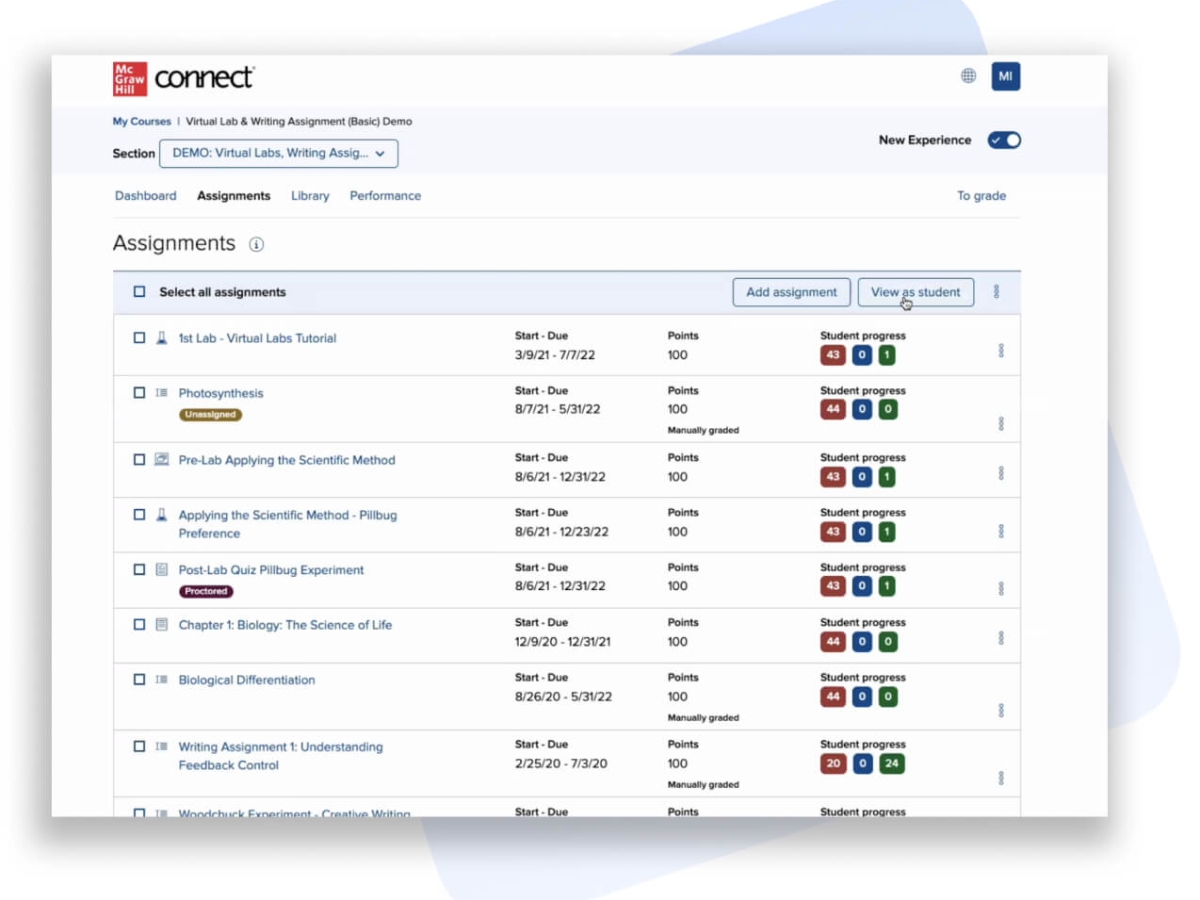Open kebab menu for Biological Differentiation row
This screenshot has height=900, width=1200.
(x=1001, y=710)
